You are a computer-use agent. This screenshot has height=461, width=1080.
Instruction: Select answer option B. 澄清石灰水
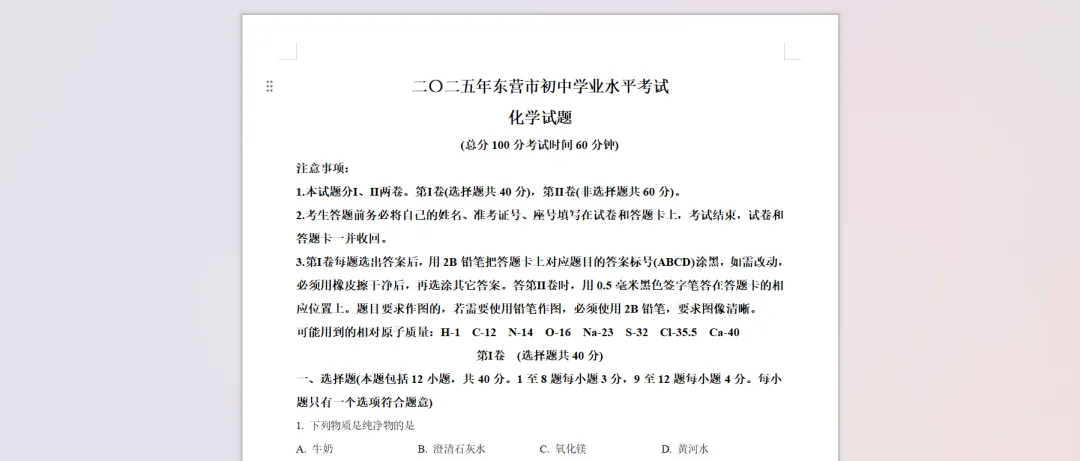pyautogui.click(x=452, y=449)
